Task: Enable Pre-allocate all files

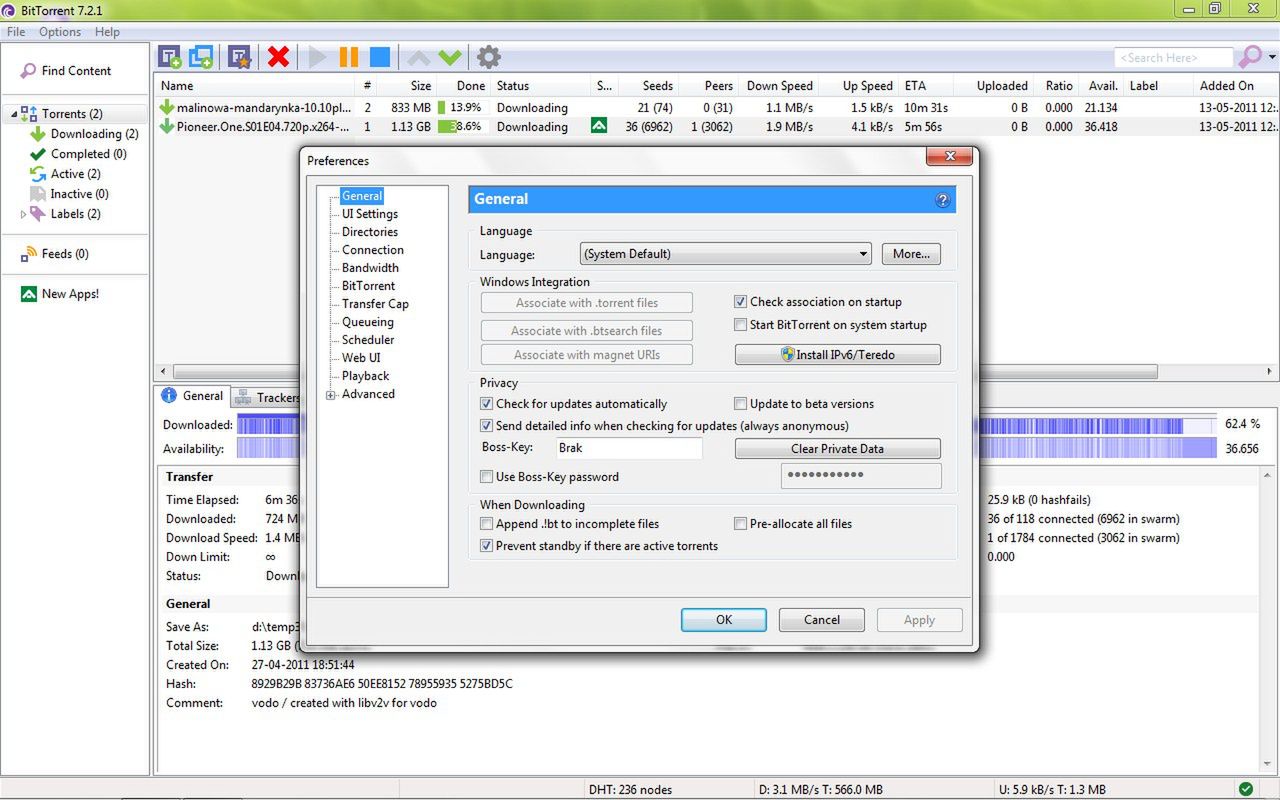Action: coord(741,524)
